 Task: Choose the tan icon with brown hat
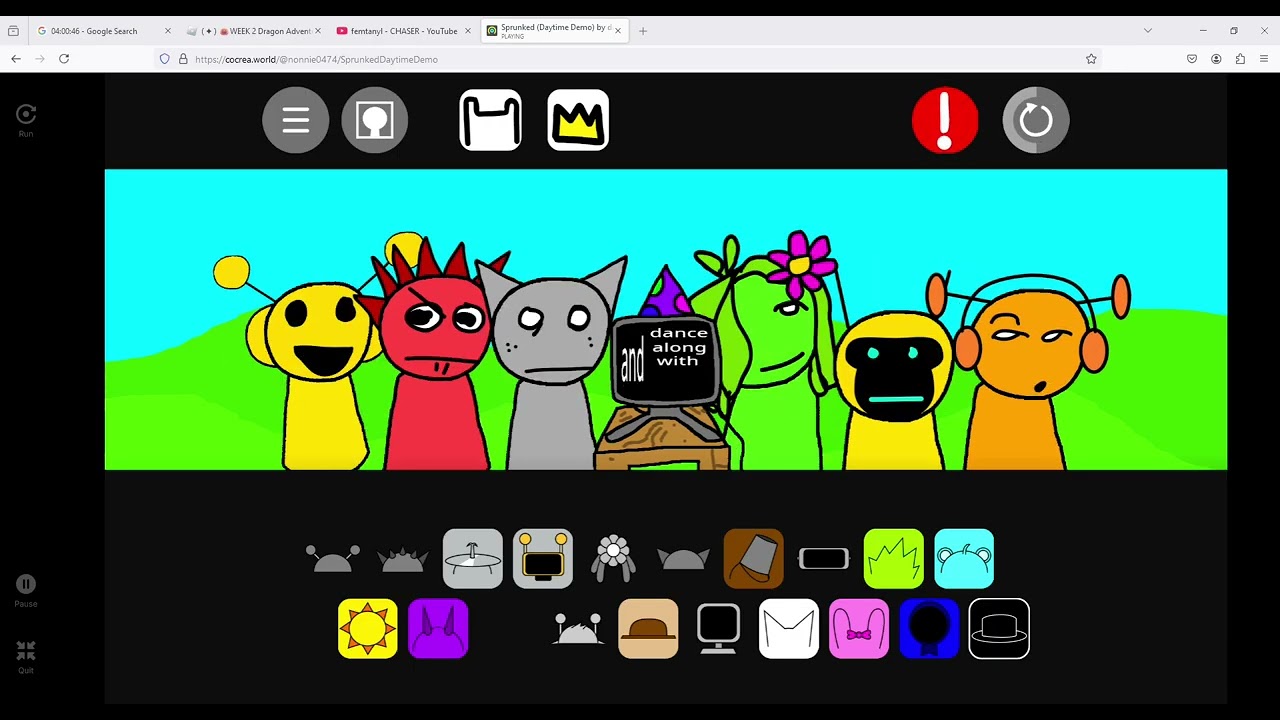pyautogui.click(x=648, y=629)
